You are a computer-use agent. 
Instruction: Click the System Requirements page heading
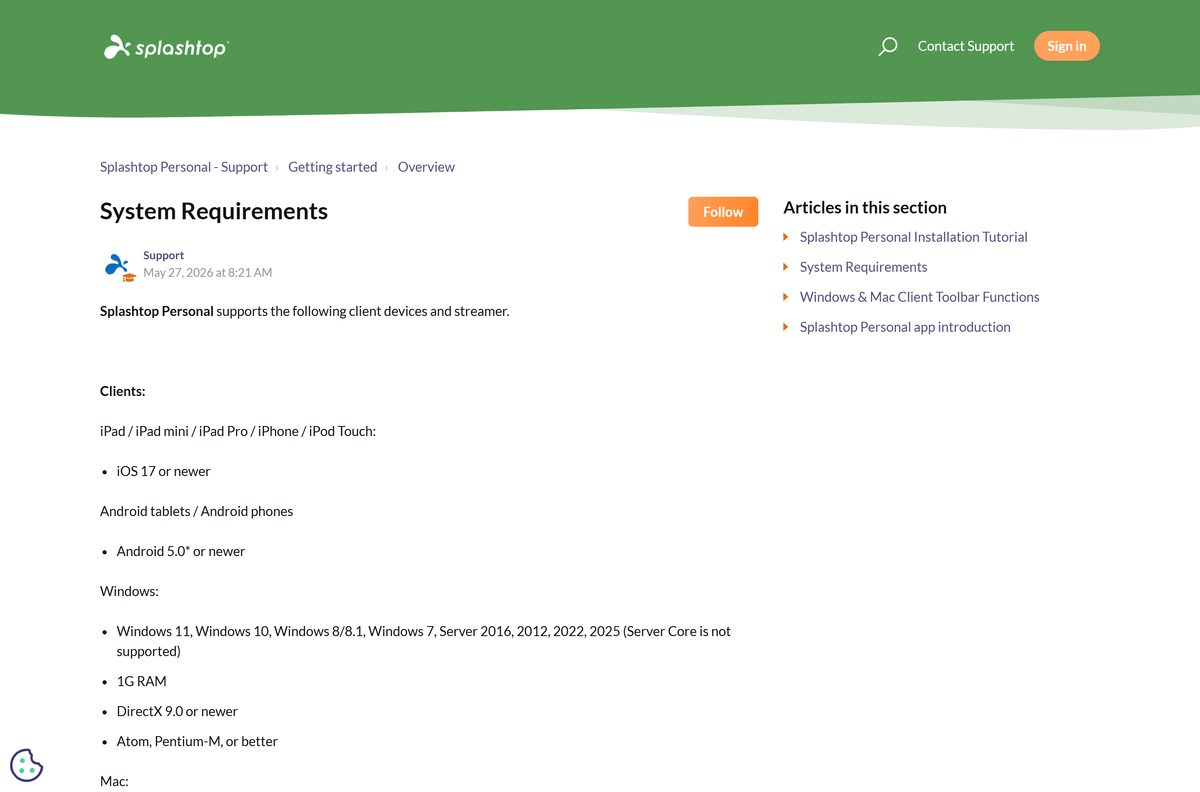(x=214, y=211)
